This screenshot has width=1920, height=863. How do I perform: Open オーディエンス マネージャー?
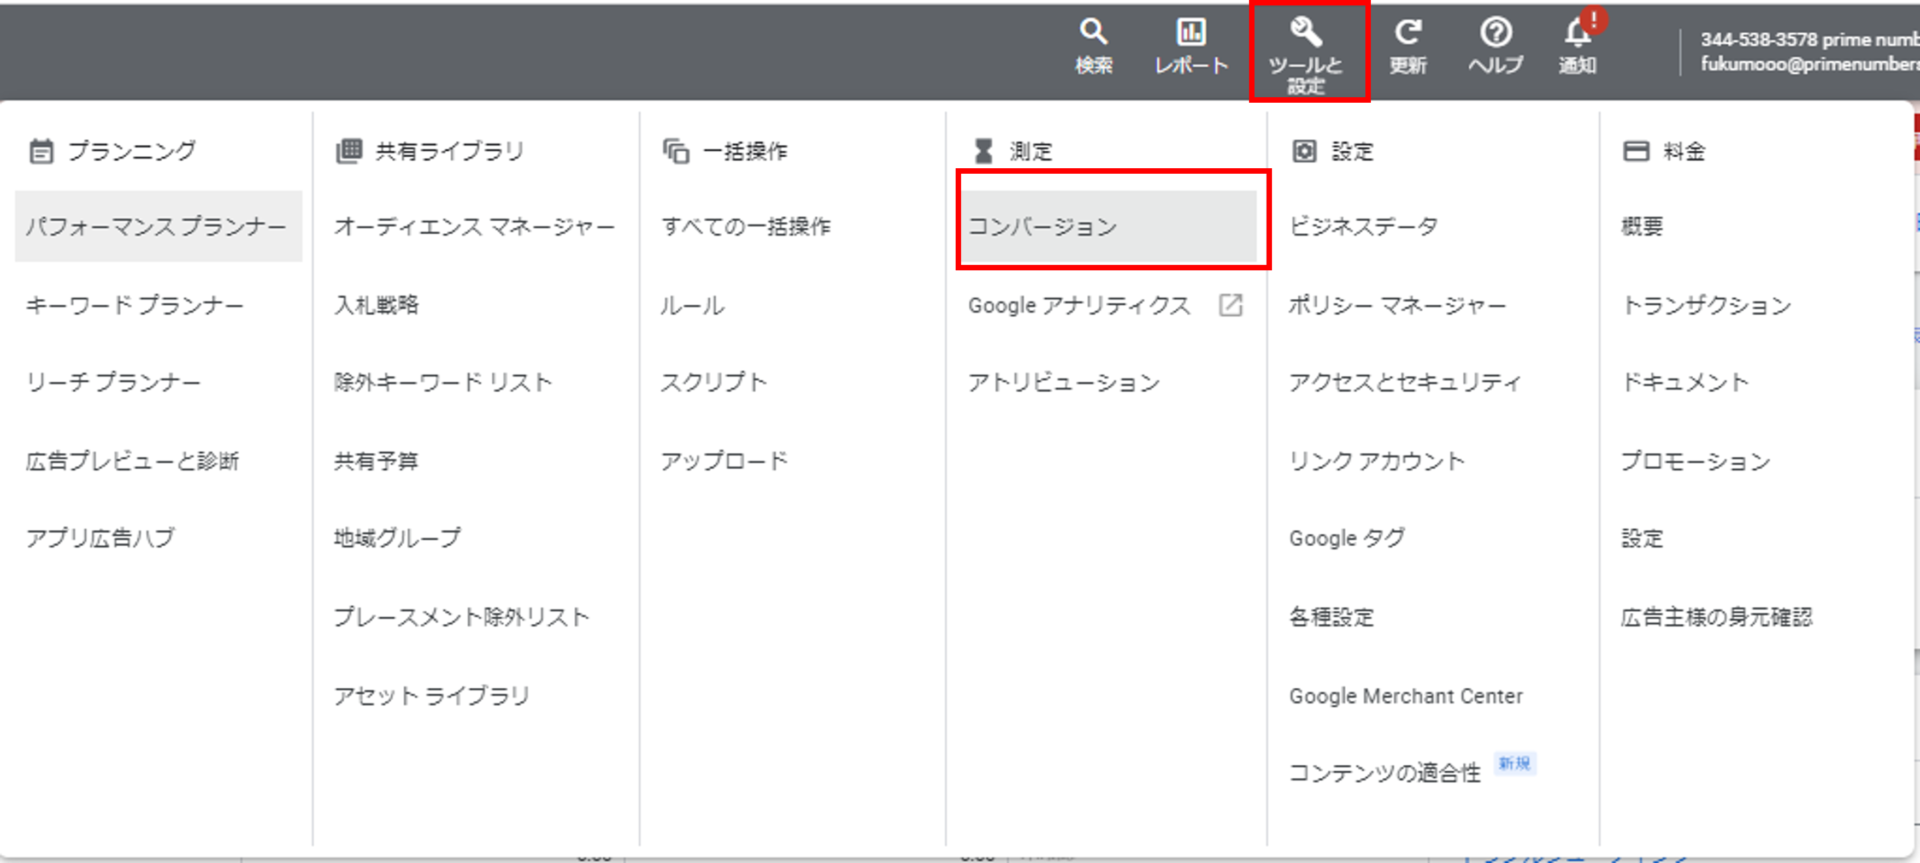click(x=475, y=226)
